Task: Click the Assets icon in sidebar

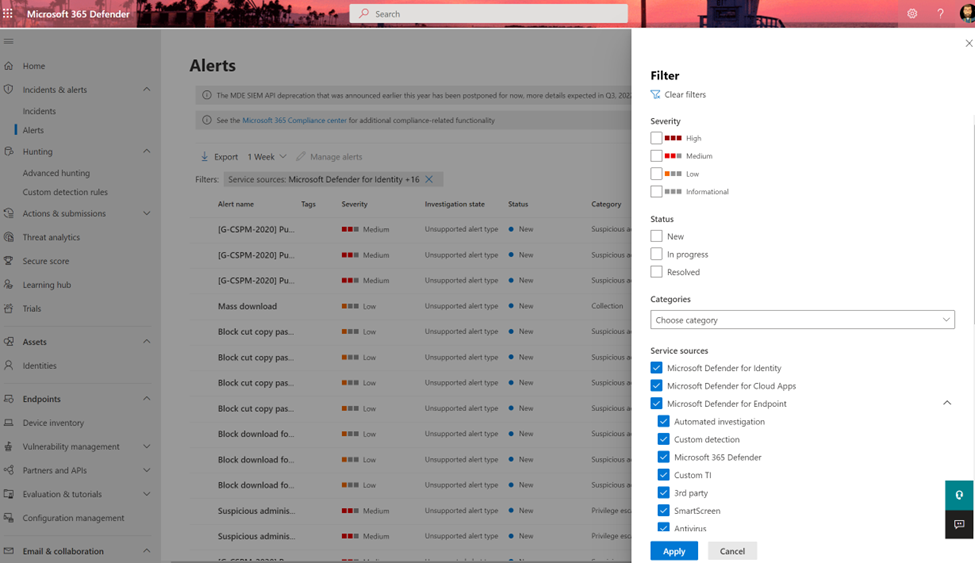Action: tap(8, 342)
